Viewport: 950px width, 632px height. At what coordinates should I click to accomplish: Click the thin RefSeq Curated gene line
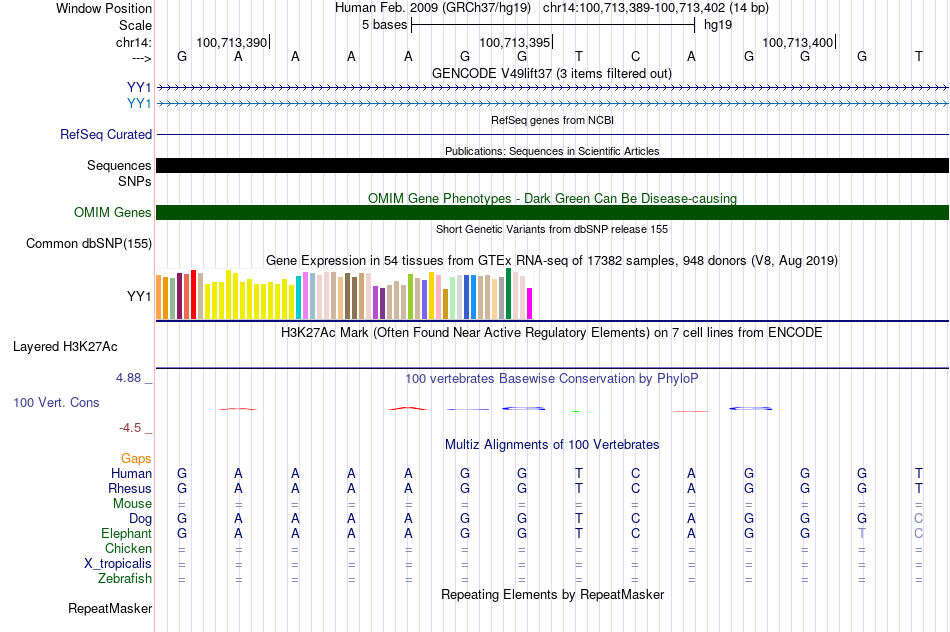(x=552, y=135)
